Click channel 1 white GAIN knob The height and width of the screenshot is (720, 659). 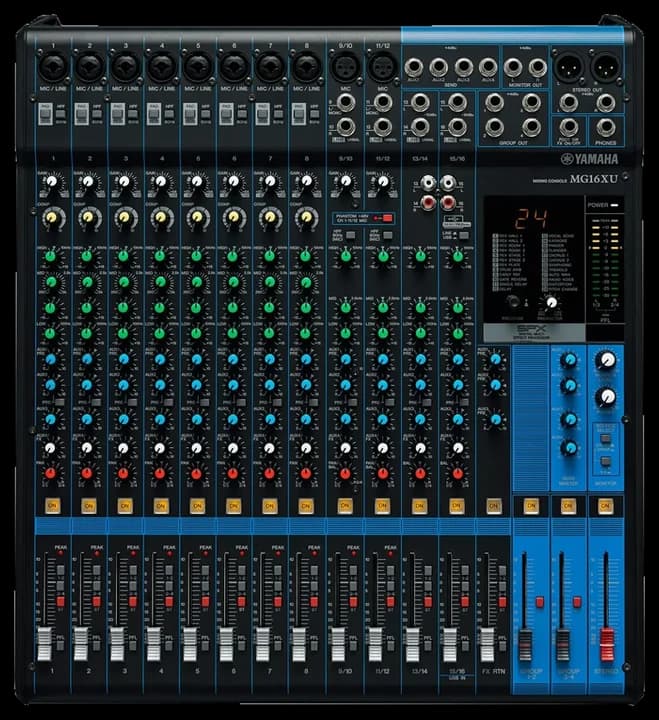(52, 181)
